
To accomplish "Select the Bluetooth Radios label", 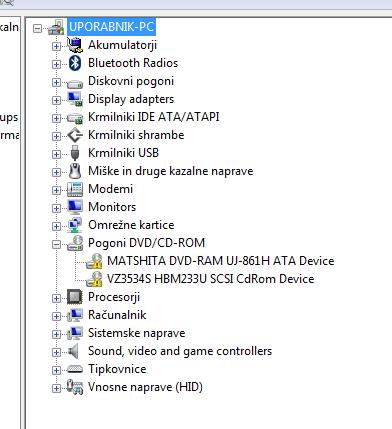I will 133,63.
